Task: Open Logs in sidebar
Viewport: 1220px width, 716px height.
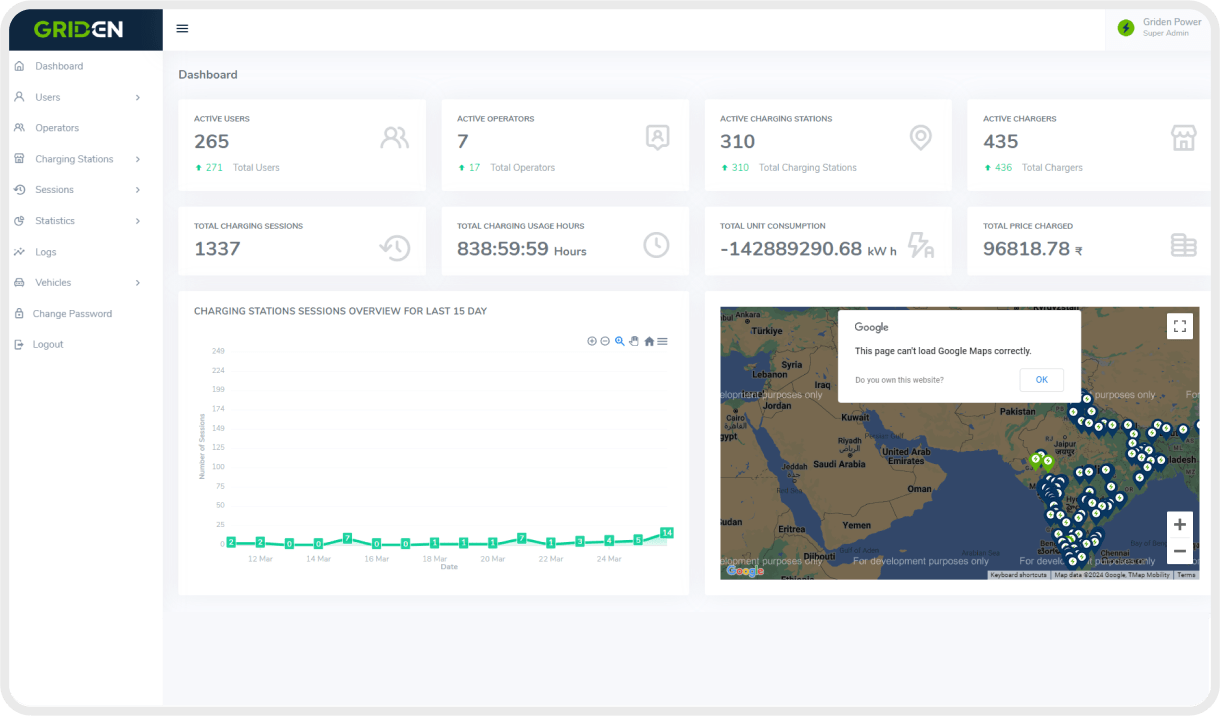Action: (x=46, y=252)
